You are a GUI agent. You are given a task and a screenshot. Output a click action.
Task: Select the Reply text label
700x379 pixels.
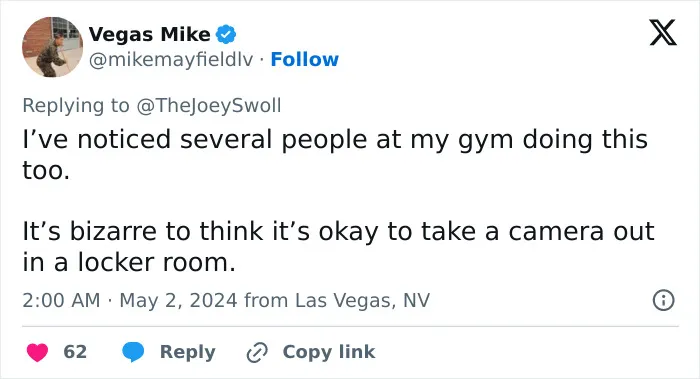pyautogui.click(x=188, y=352)
